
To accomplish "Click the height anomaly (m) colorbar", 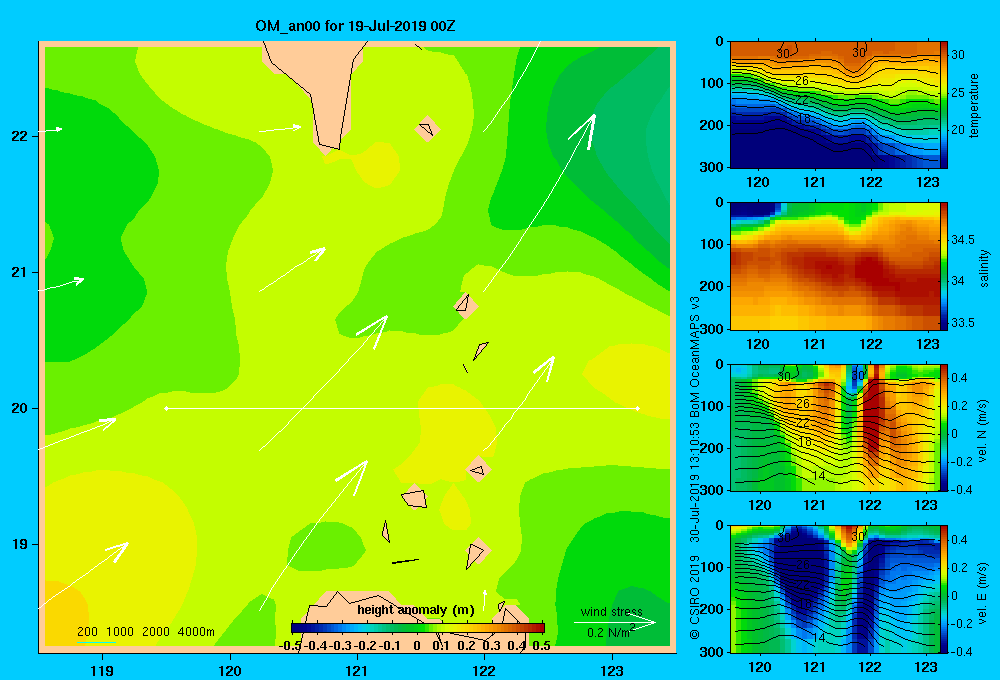I will [418, 628].
